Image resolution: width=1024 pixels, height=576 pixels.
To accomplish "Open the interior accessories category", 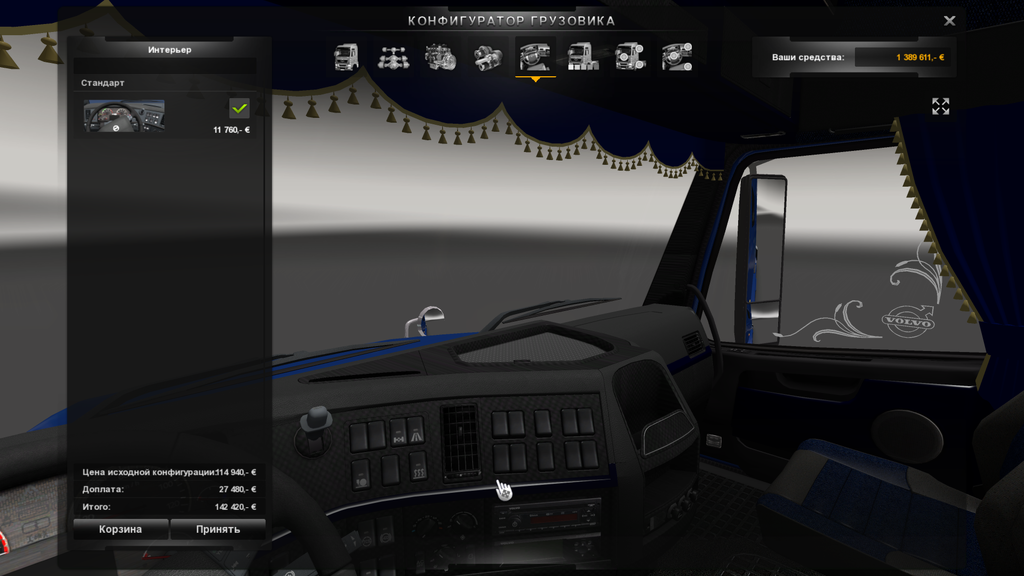I will click(x=677, y=57).
